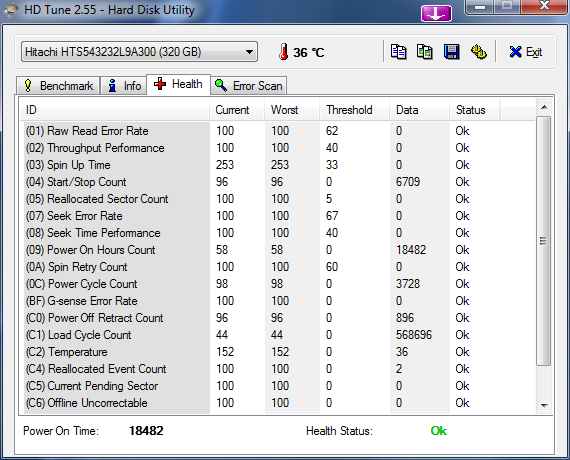Viewport: 570px width, 460px height.
Task: Click the 6709 Start/Stop data value
Action: coord(408,182)
